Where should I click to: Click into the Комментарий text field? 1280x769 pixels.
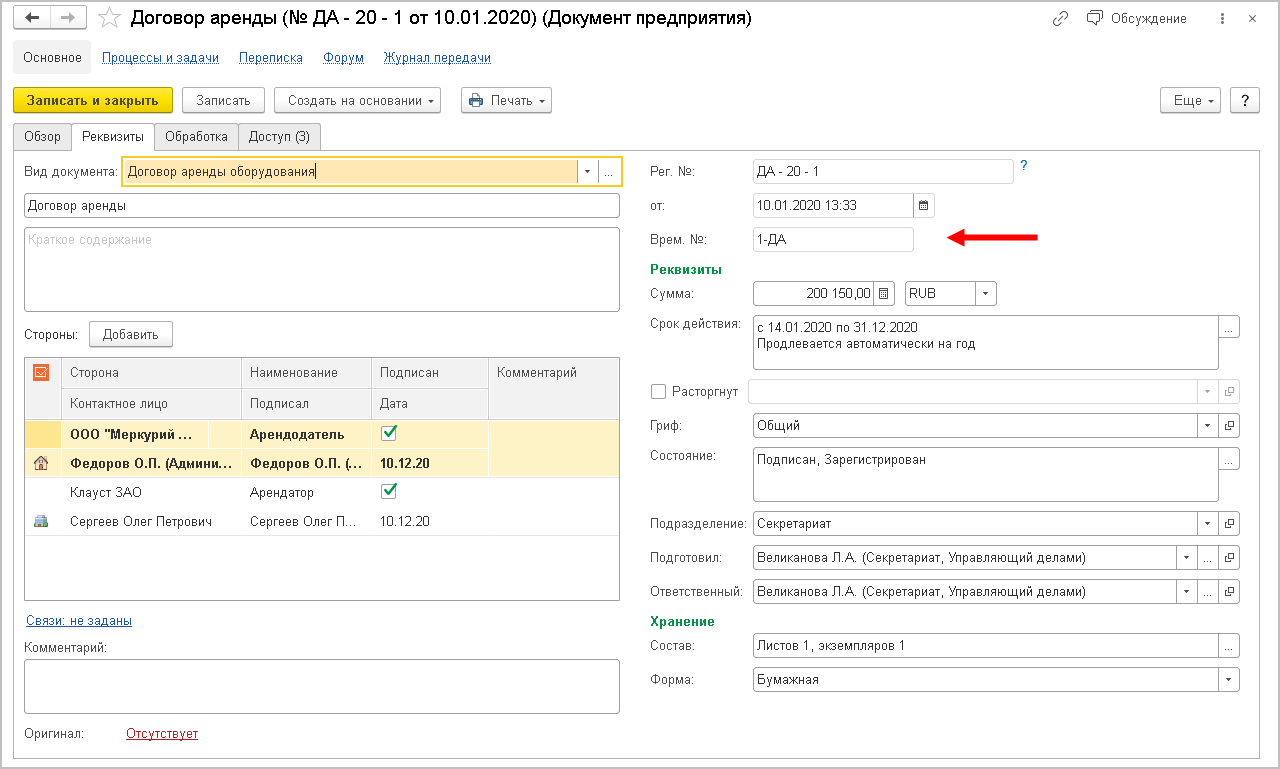pos(321,686)
